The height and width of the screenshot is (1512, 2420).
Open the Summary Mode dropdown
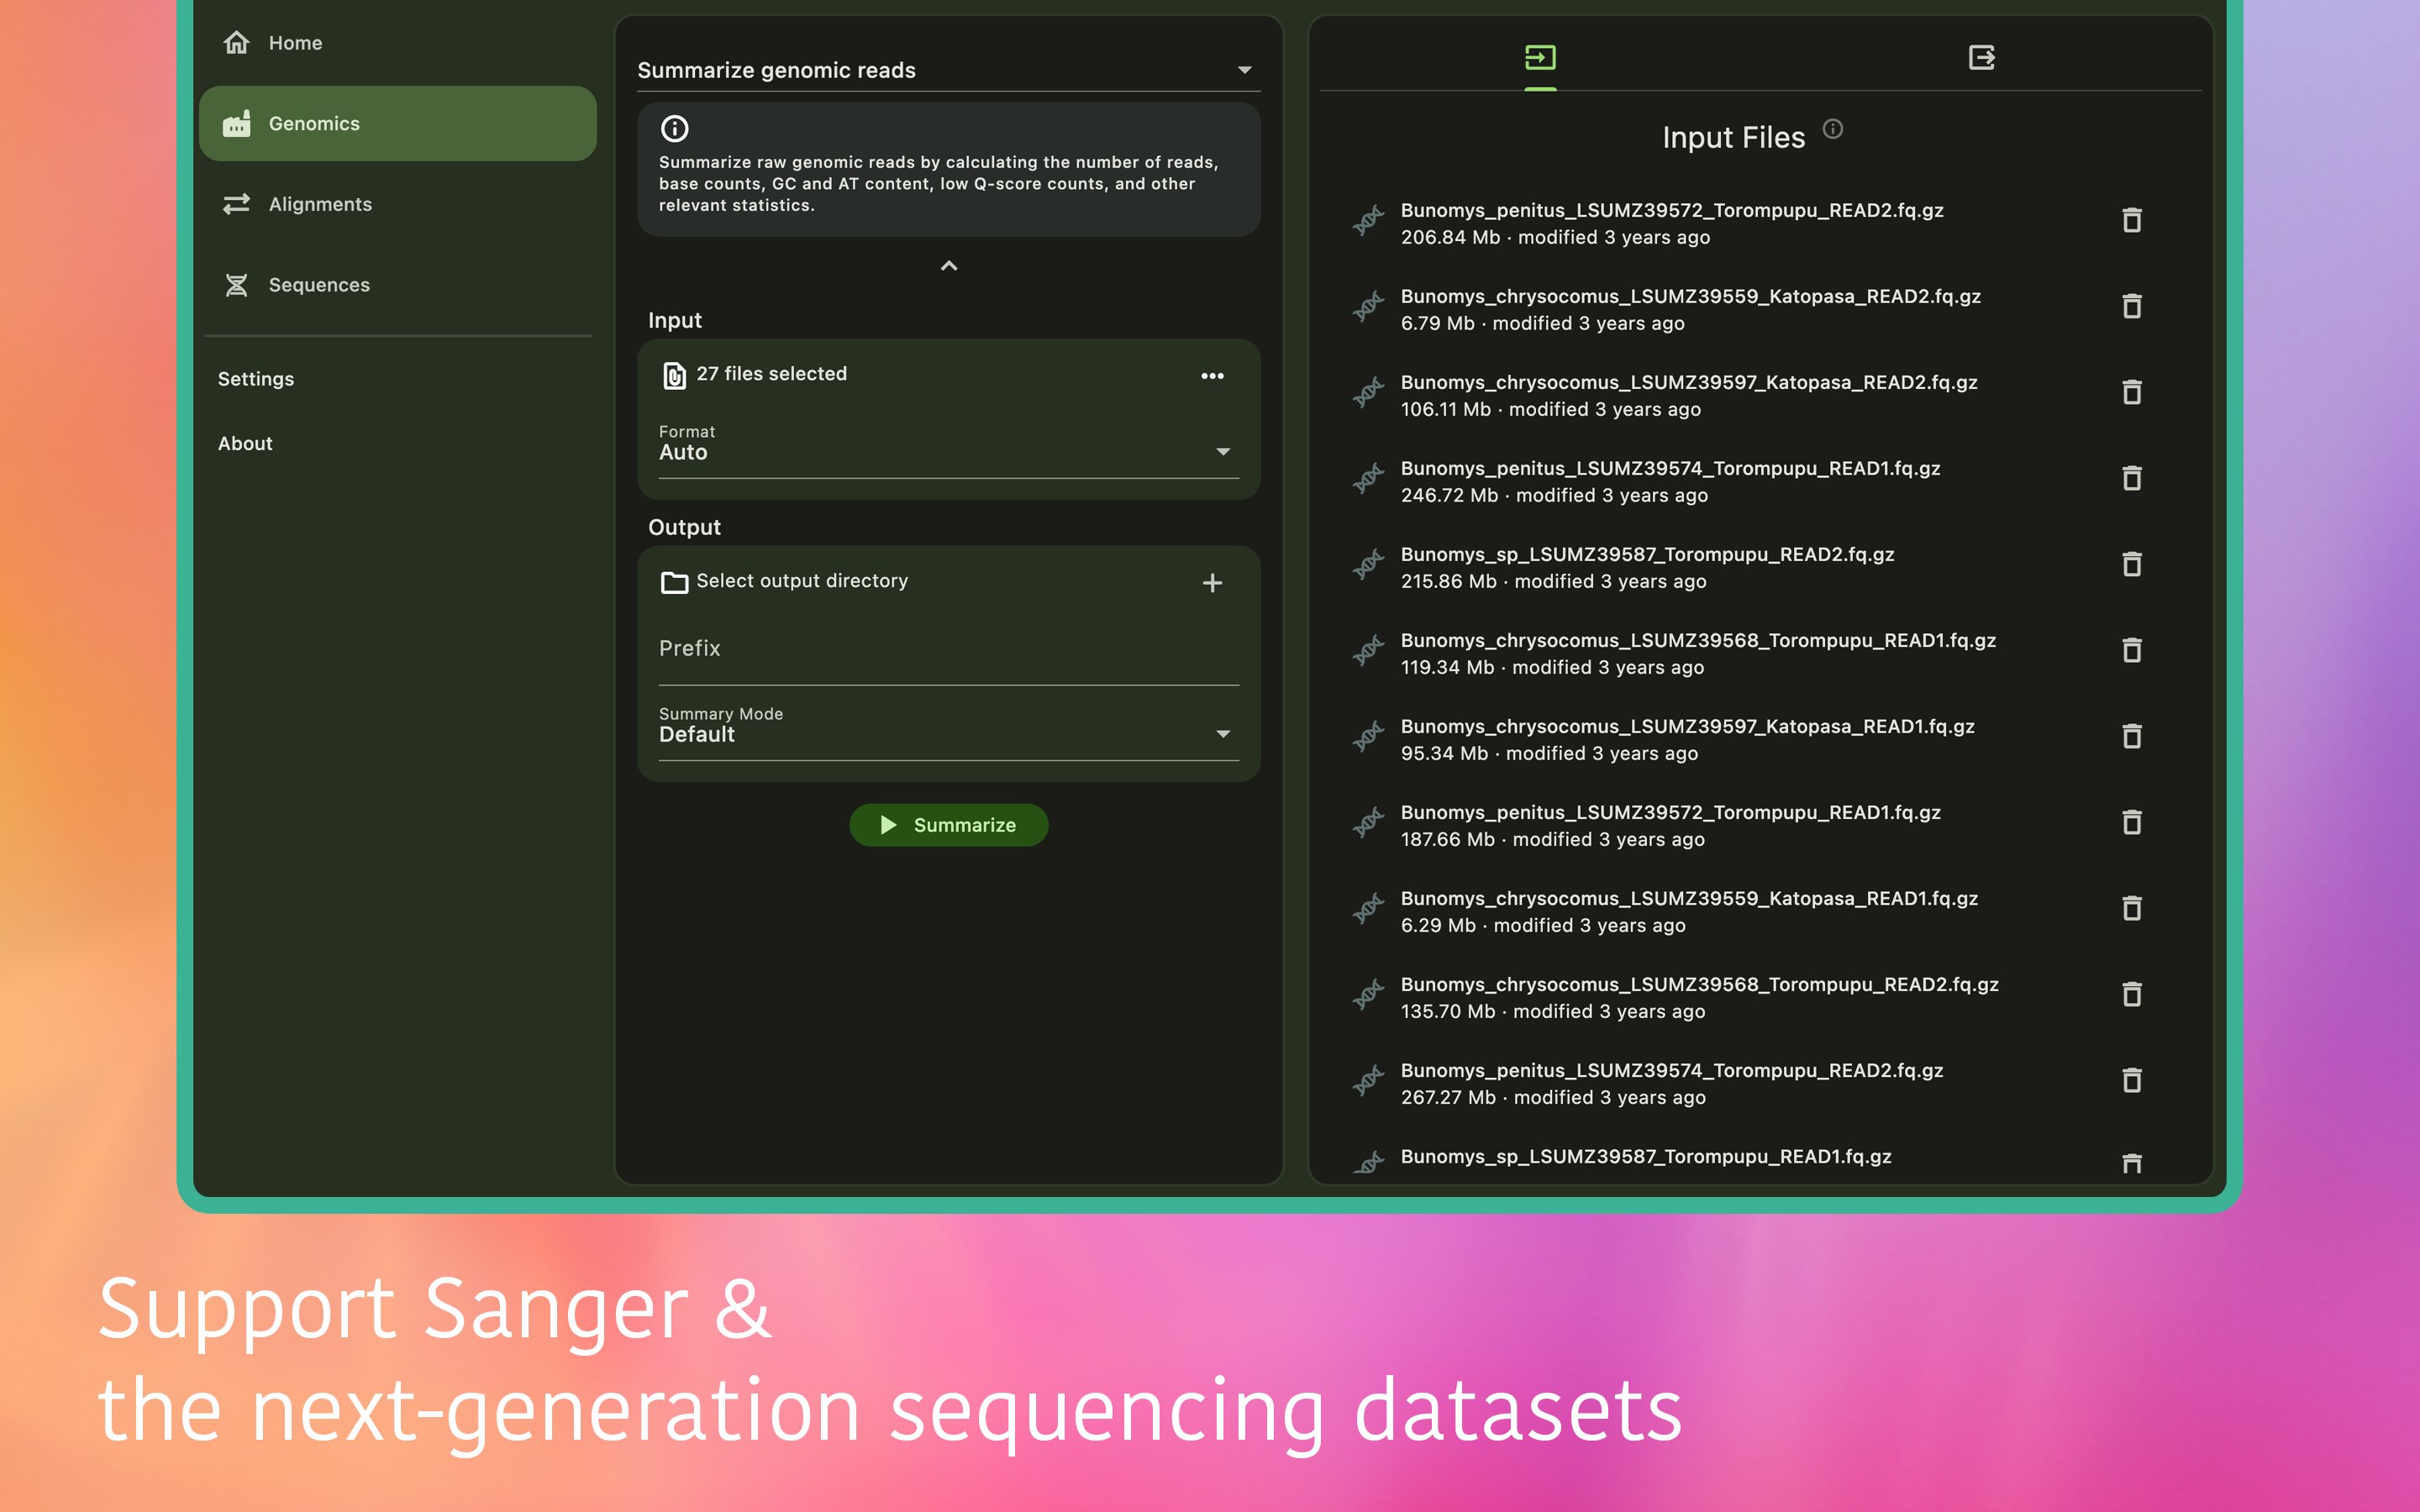(1222, 734)
